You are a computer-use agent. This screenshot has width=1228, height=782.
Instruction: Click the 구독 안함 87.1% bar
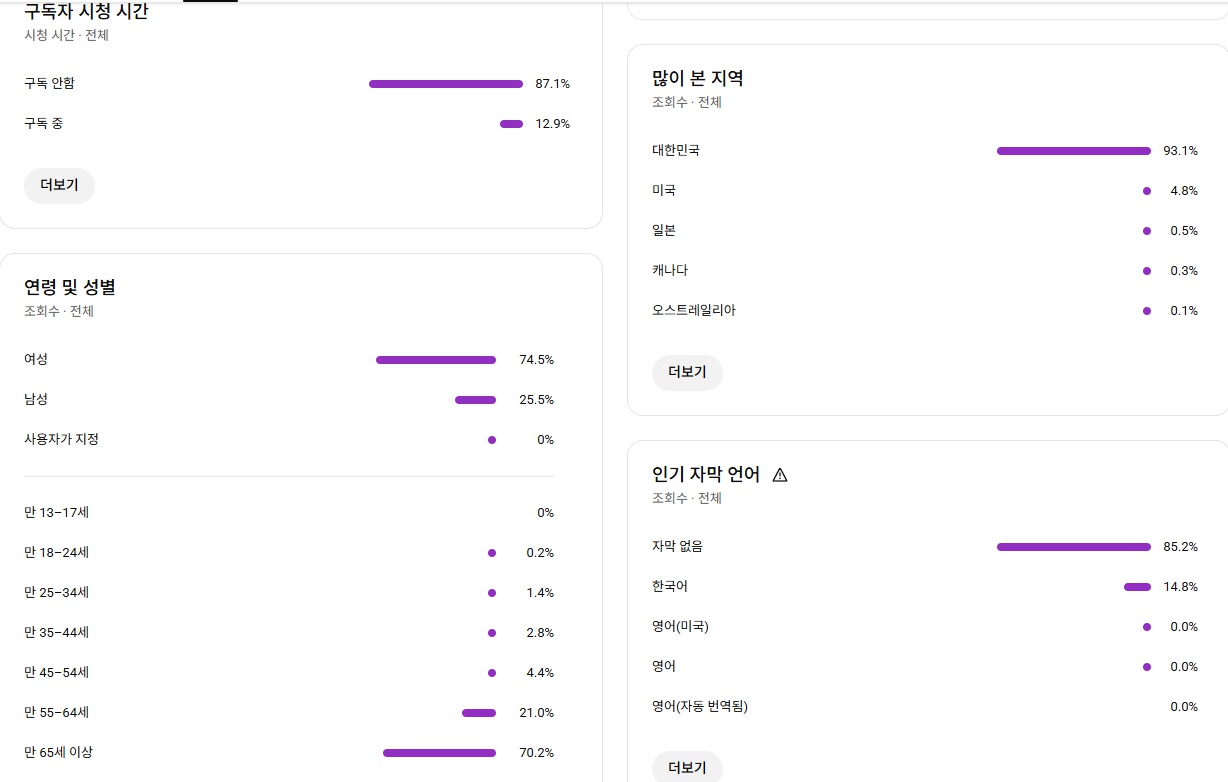(x=445, y=84)
